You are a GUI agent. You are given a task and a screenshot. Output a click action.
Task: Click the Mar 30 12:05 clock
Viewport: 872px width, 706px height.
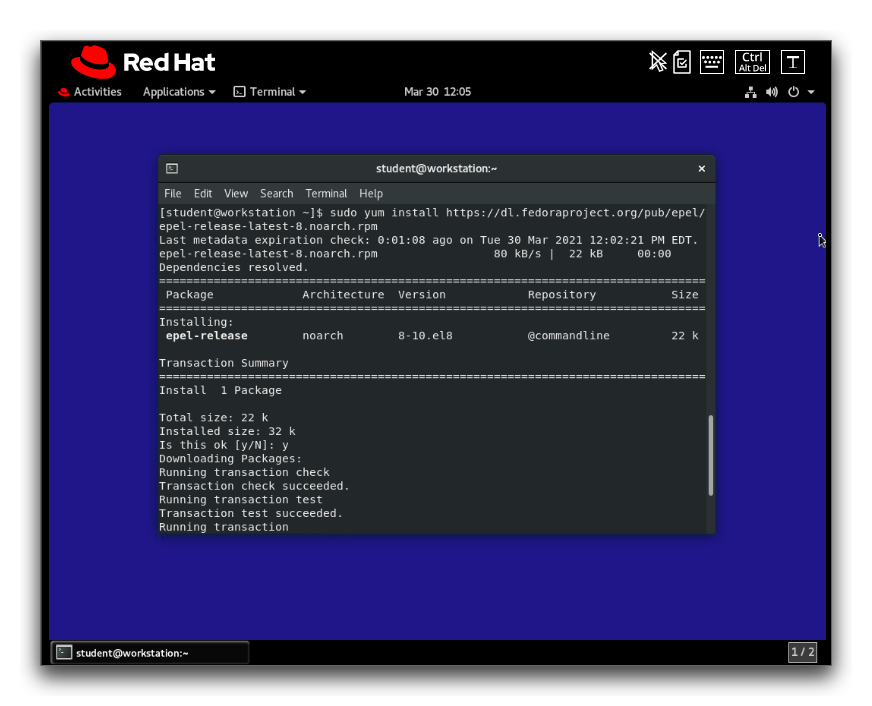[x=437, y=92]
